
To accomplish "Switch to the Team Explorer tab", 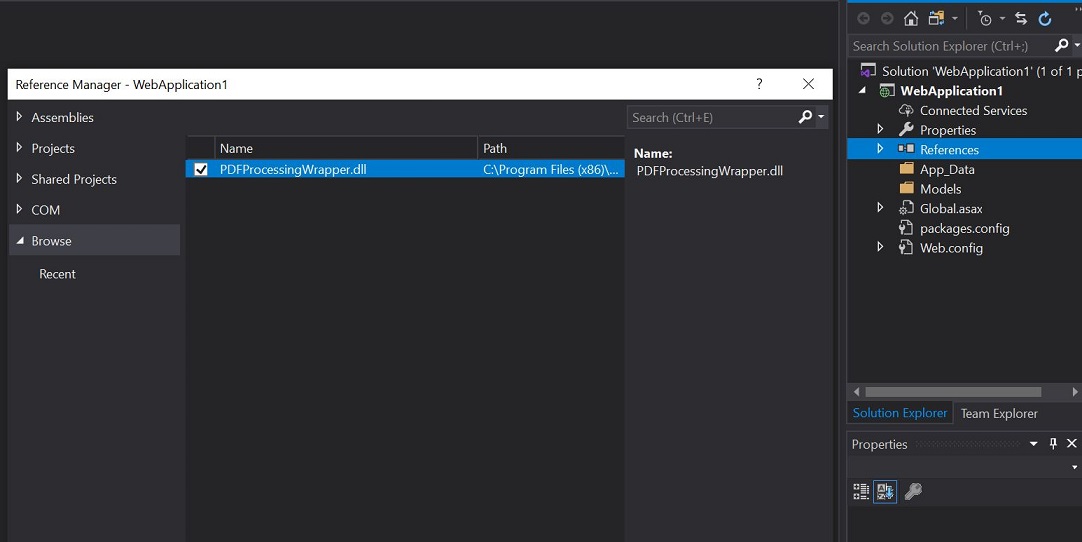I will pos(998,413).
